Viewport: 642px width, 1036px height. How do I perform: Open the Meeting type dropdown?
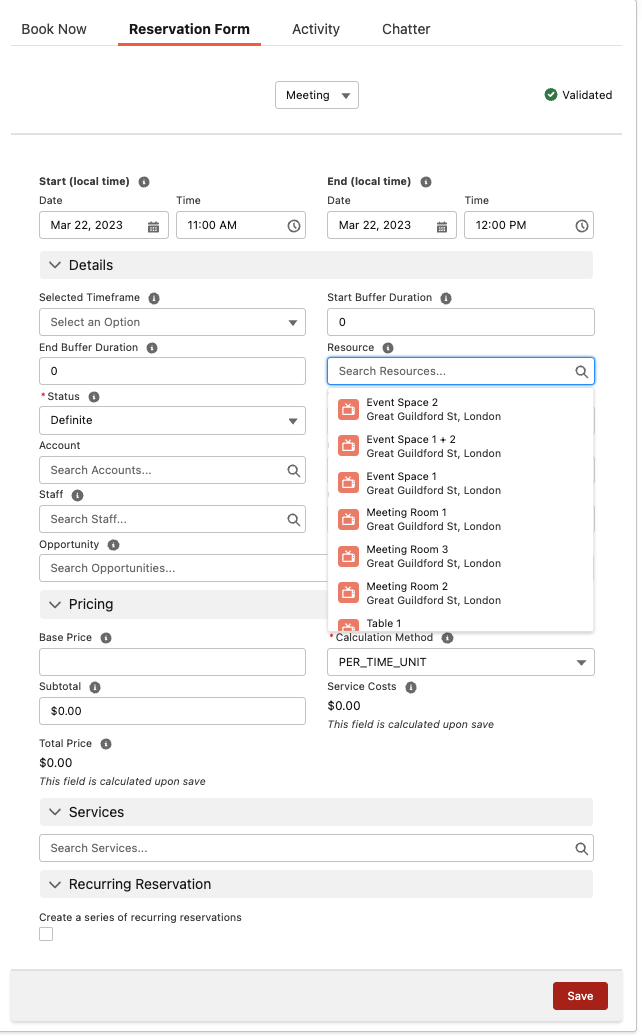click(x=316, y=95)
